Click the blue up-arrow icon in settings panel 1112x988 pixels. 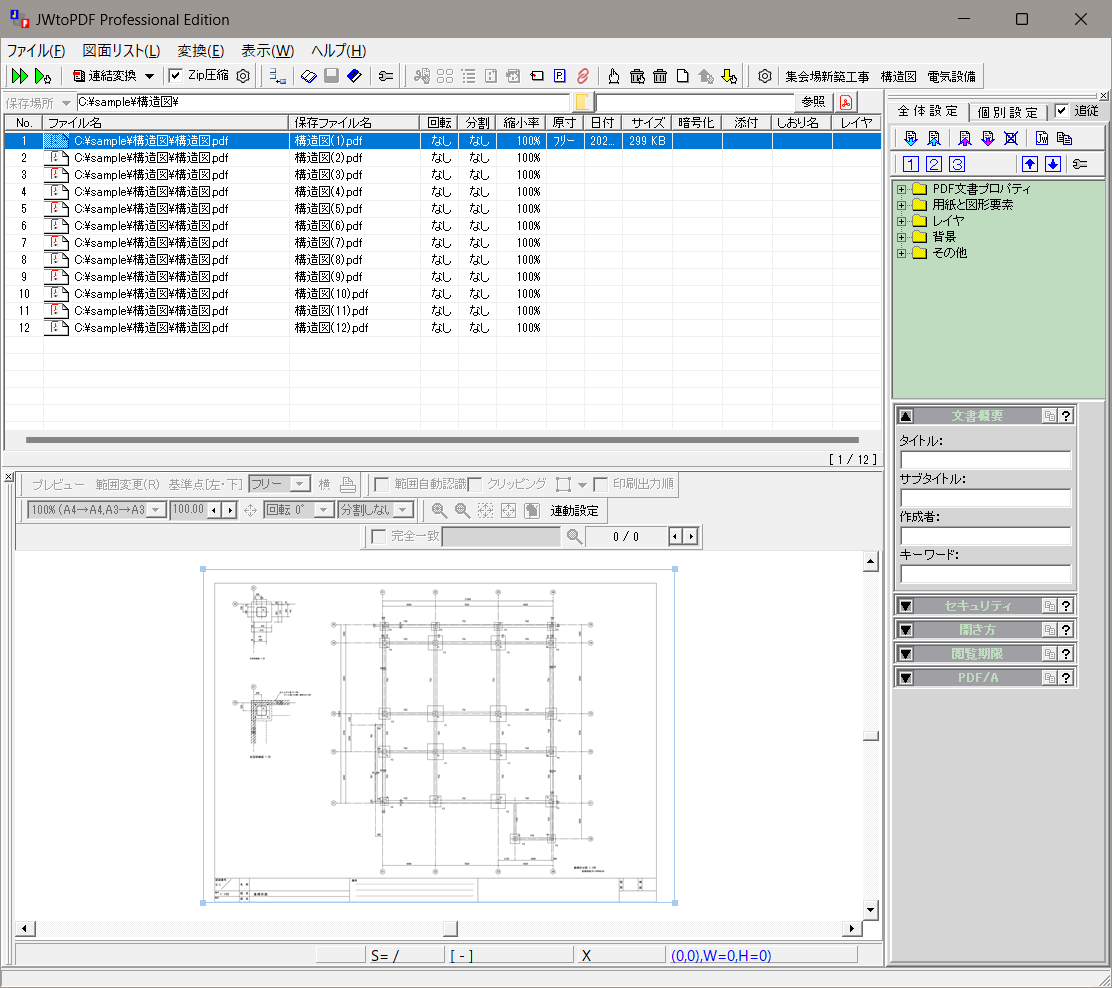1029,165
